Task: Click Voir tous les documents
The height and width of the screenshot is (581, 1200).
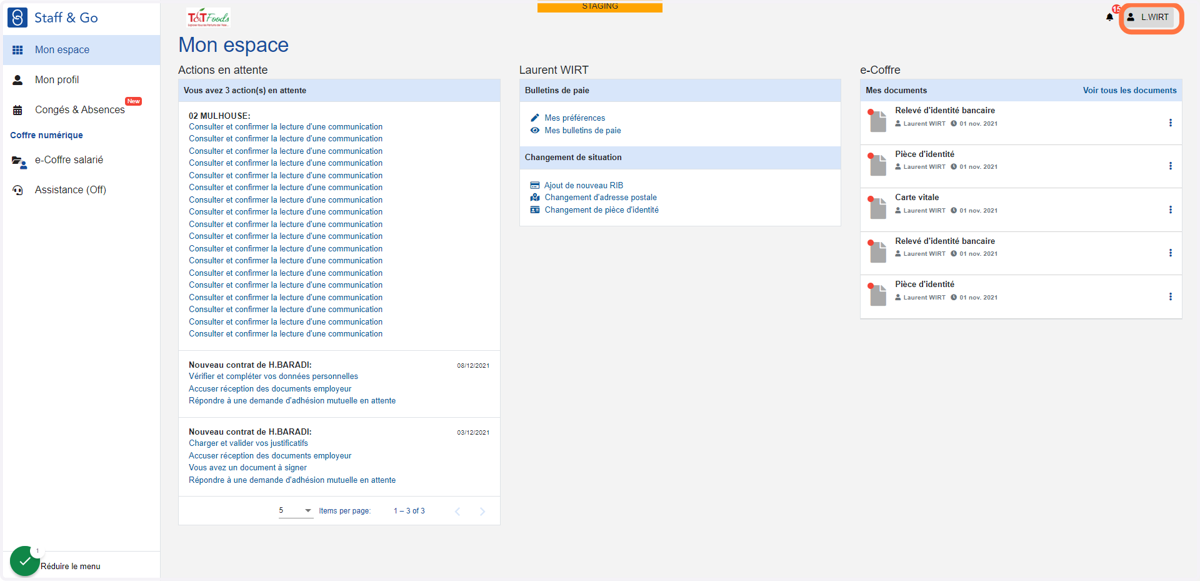Action: coord(1130,90)
